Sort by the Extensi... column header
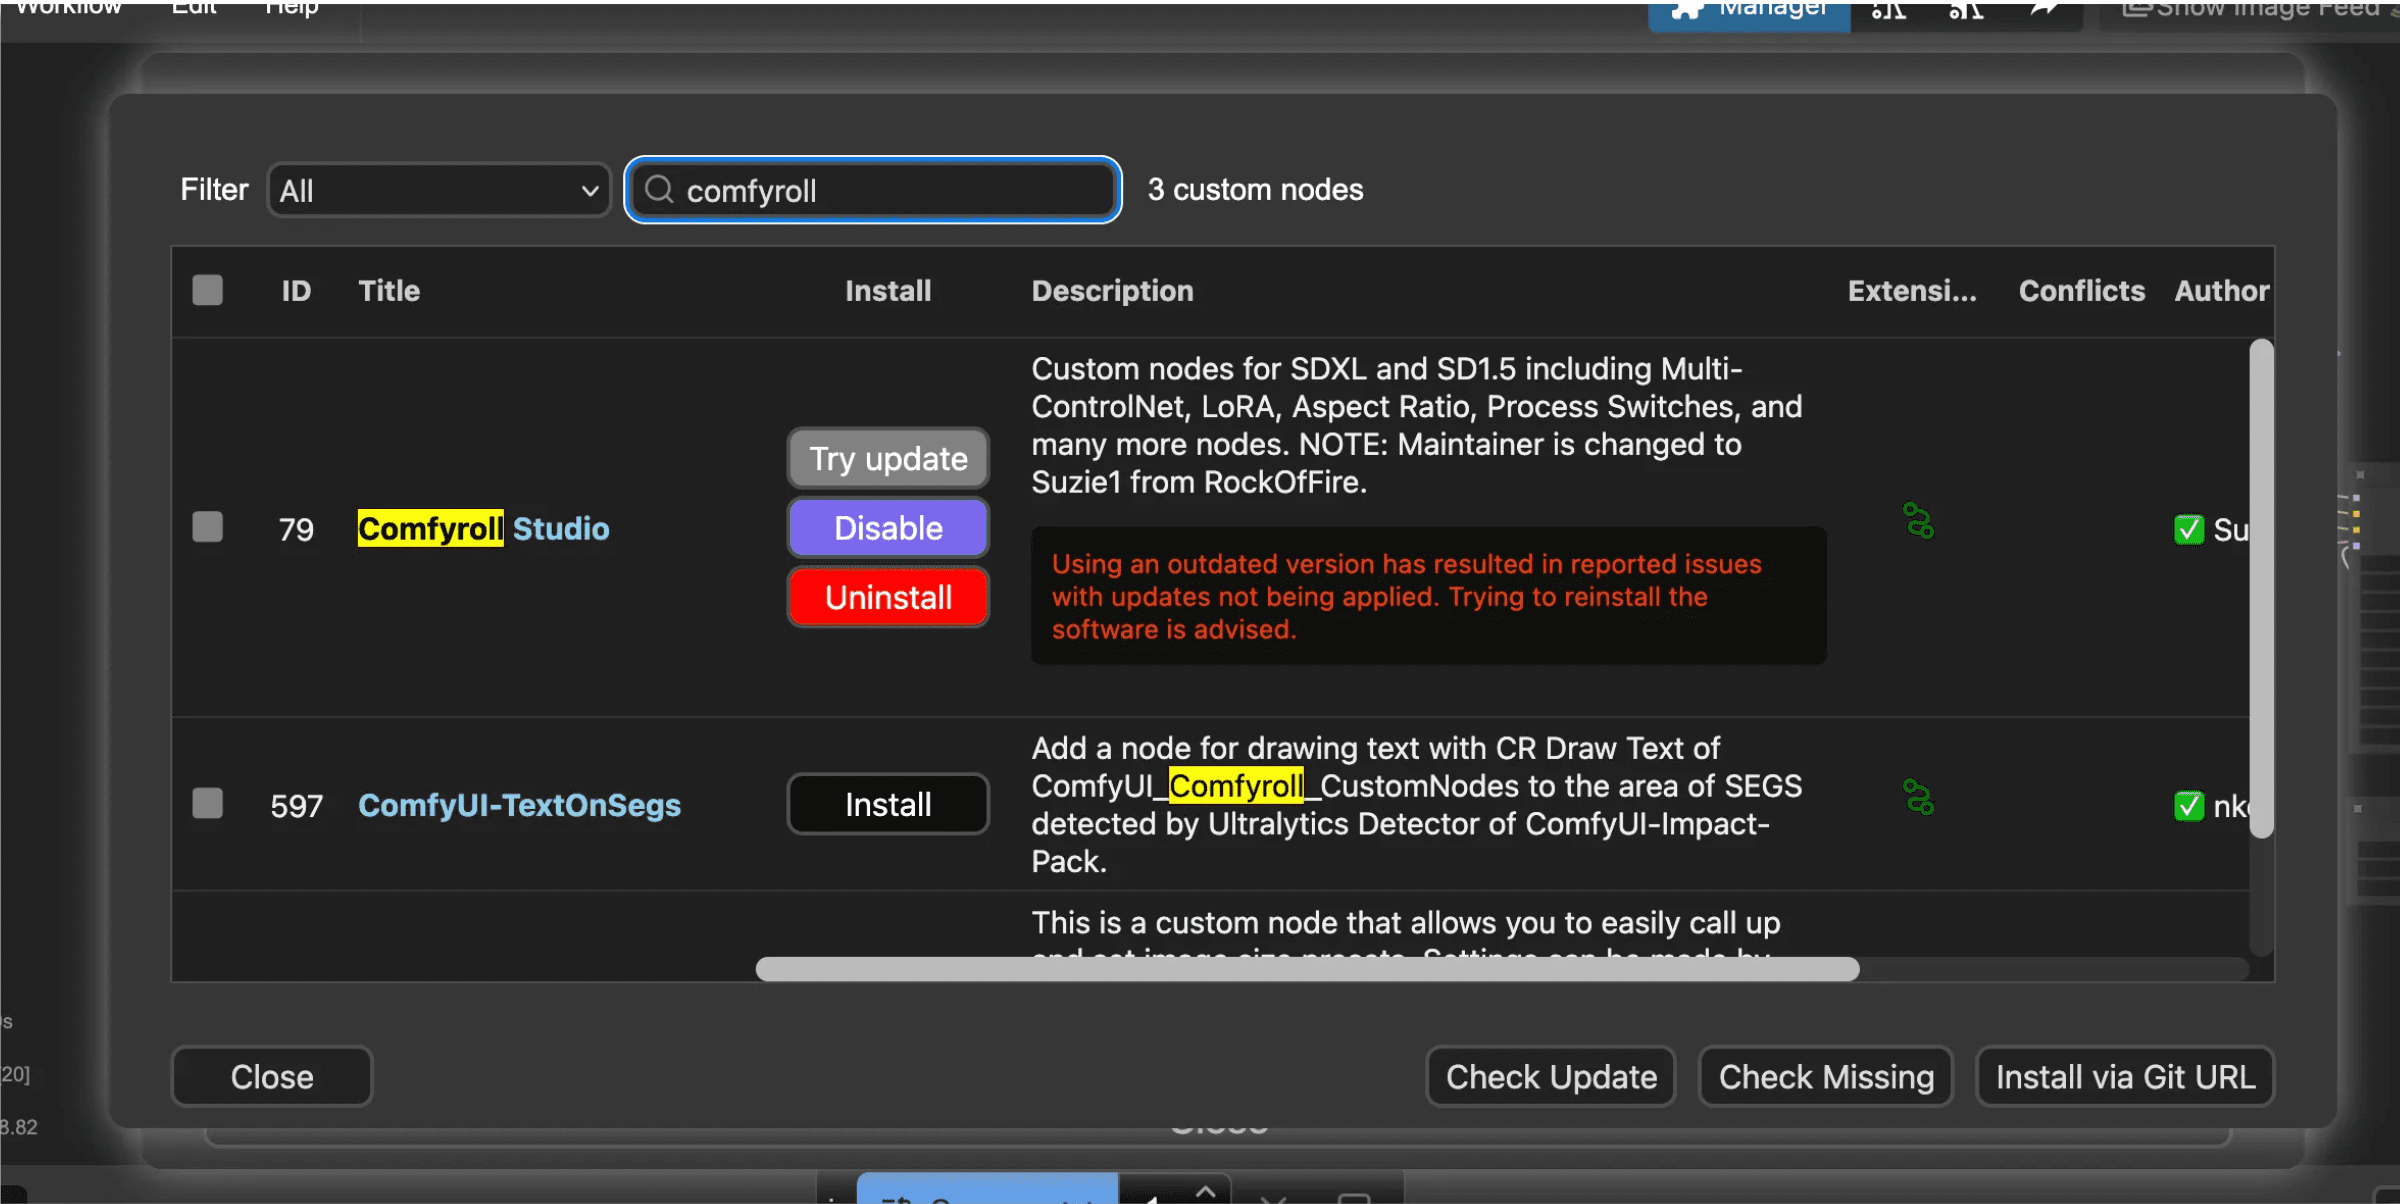This screenshot has height=1204, width=2400. (x=1911, y=291)
